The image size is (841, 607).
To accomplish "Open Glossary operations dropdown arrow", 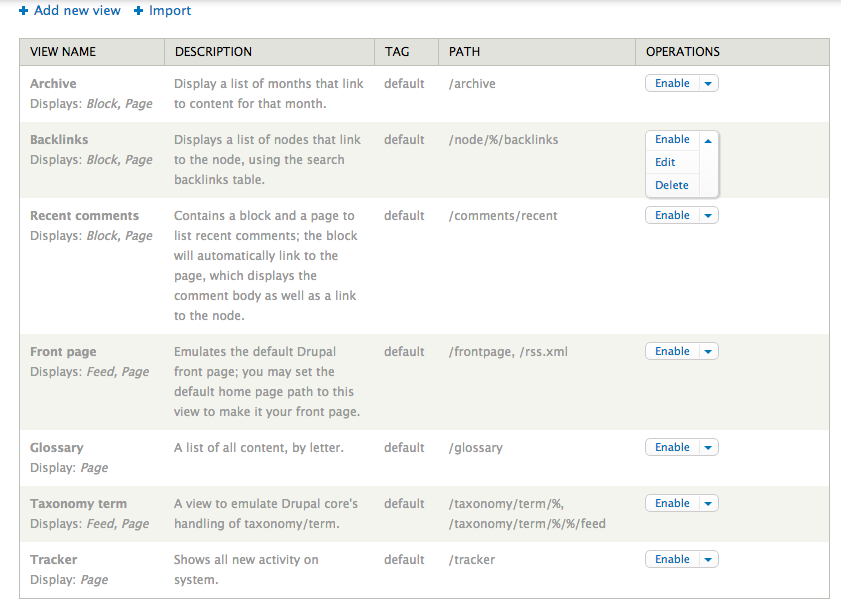I will [708, 448].
